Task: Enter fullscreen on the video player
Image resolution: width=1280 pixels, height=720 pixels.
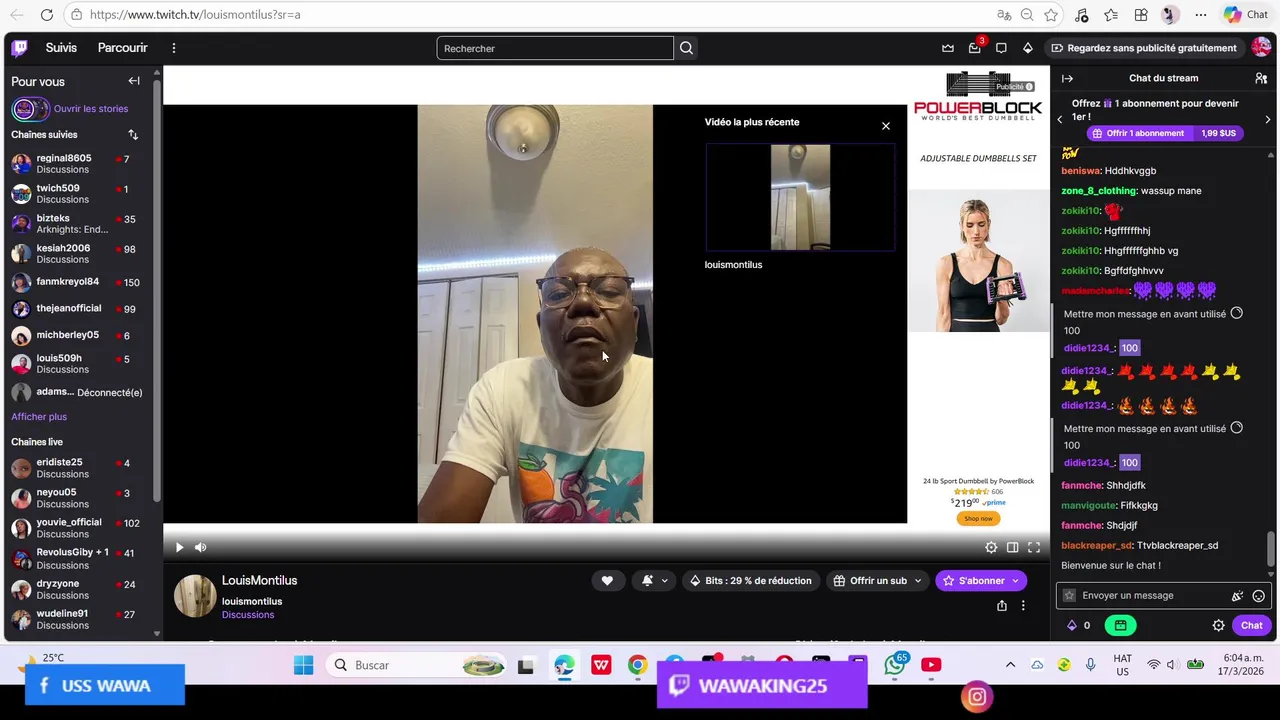Action: (1034, 547)
